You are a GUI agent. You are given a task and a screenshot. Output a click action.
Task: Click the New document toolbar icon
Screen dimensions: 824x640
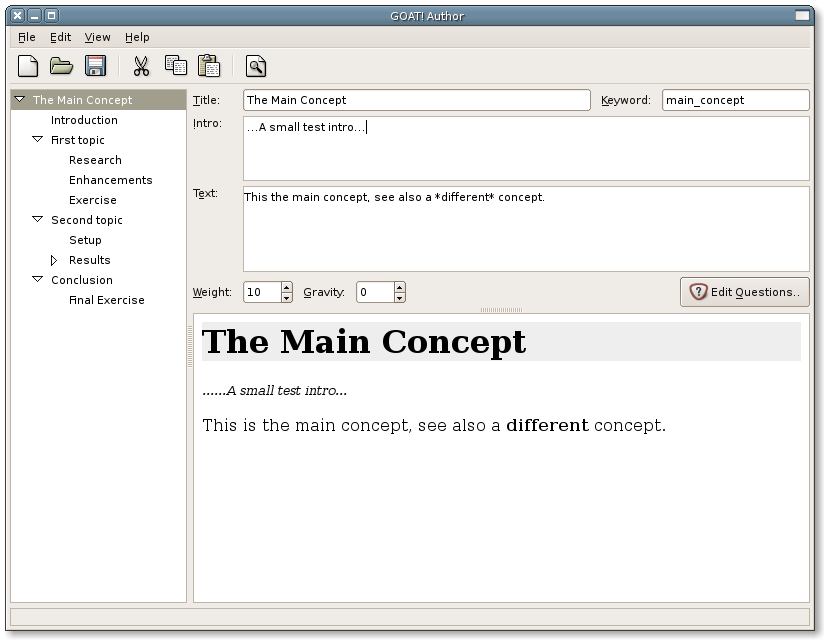(29, 67)
